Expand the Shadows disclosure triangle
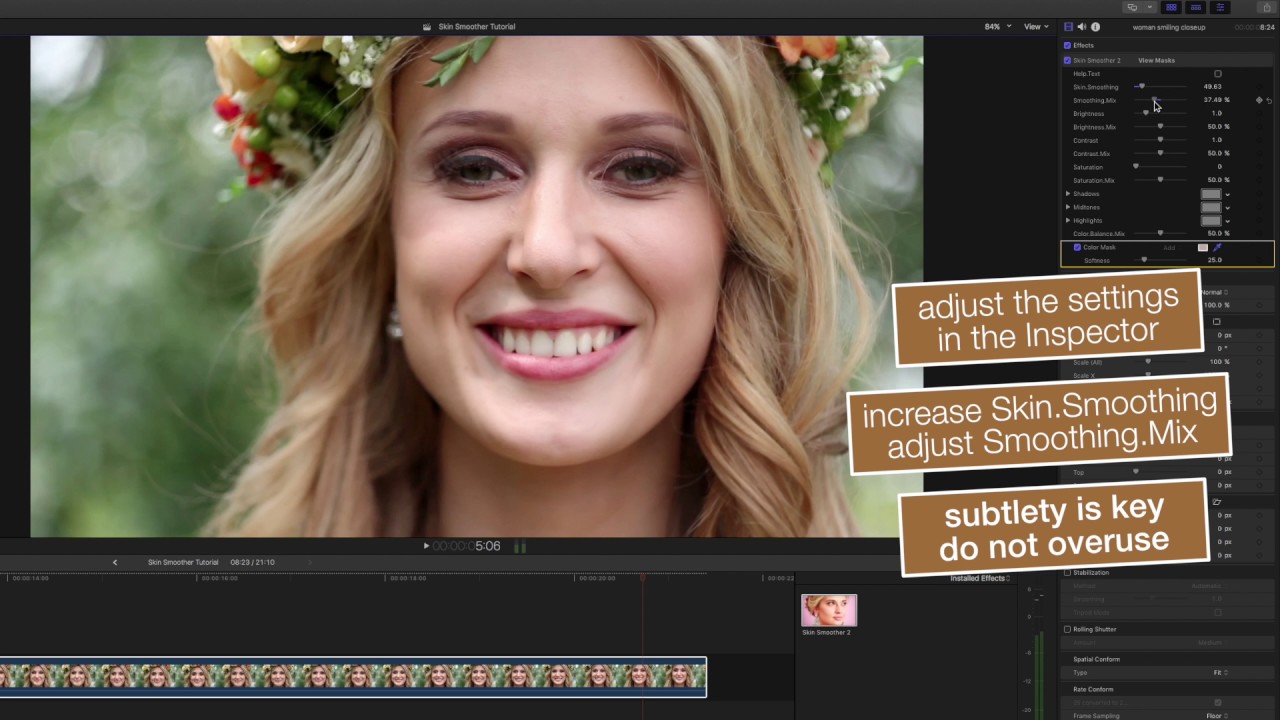This screenshot has width=1280, height=720. coord(1068,193)
